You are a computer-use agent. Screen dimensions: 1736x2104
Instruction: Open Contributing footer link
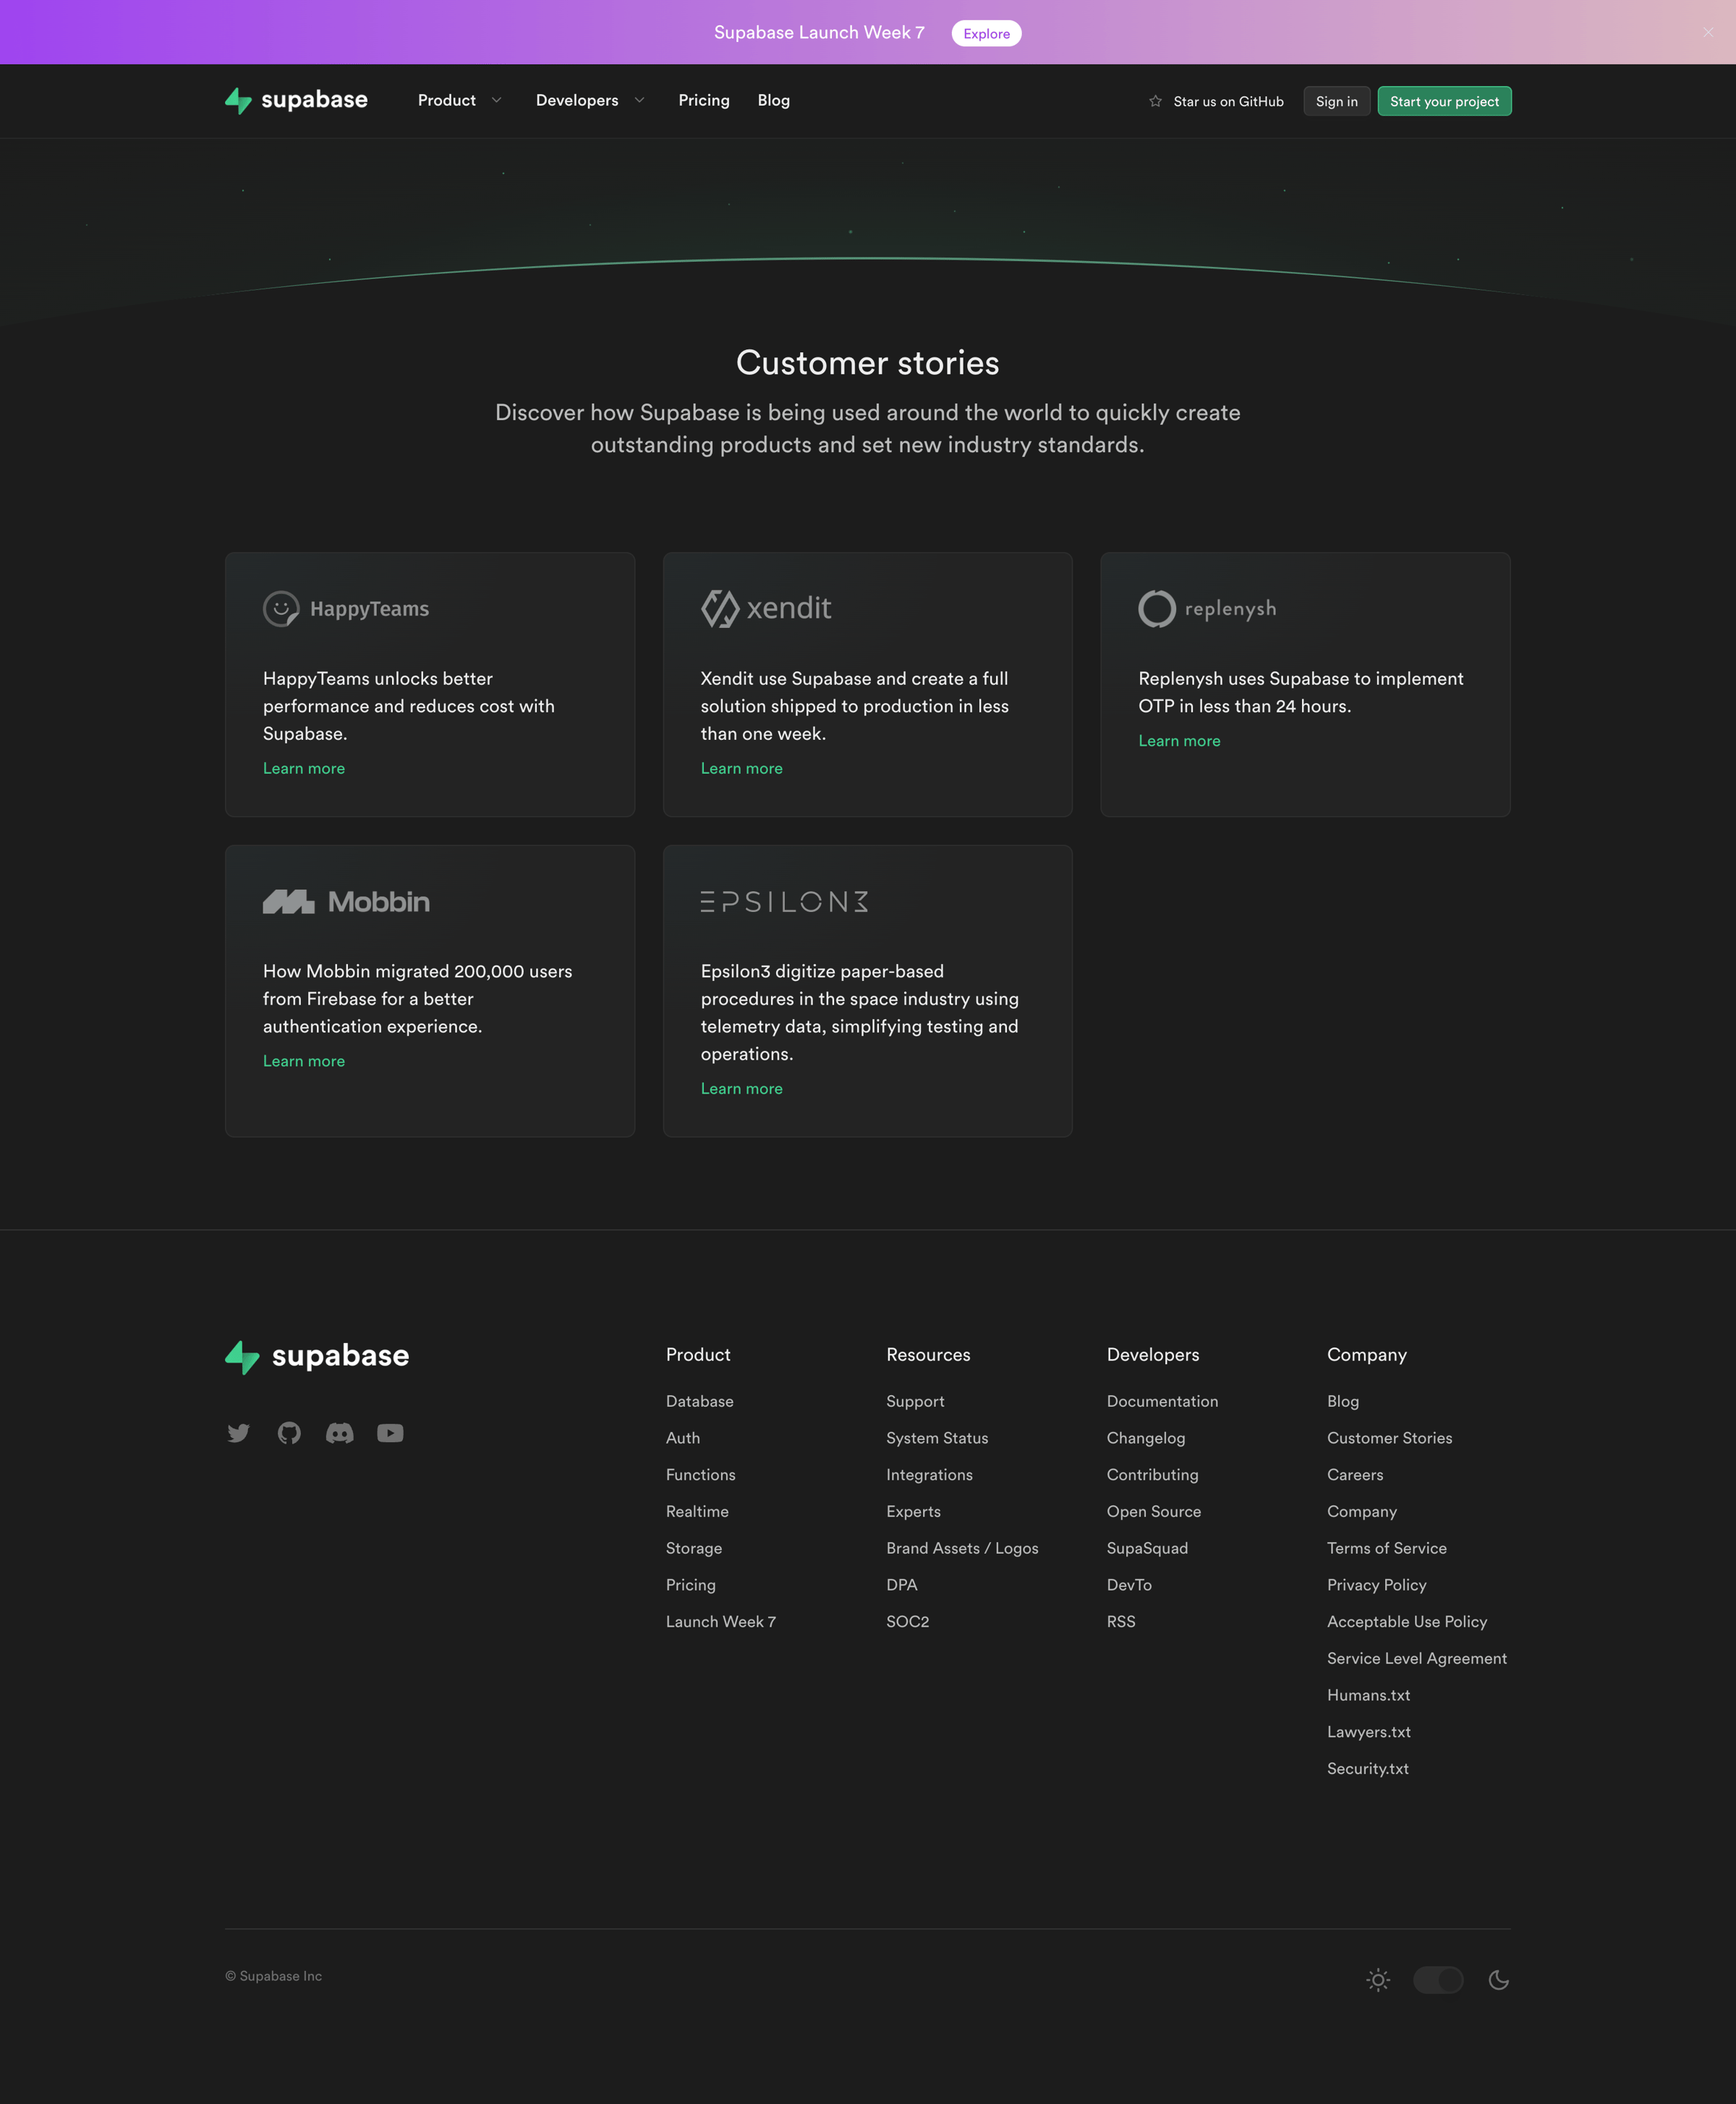(x=1153, y=1474)
